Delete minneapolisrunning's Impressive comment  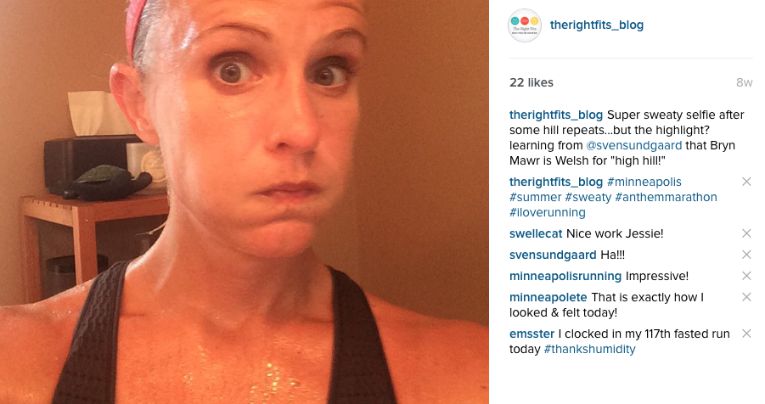[x=746, y=276]
